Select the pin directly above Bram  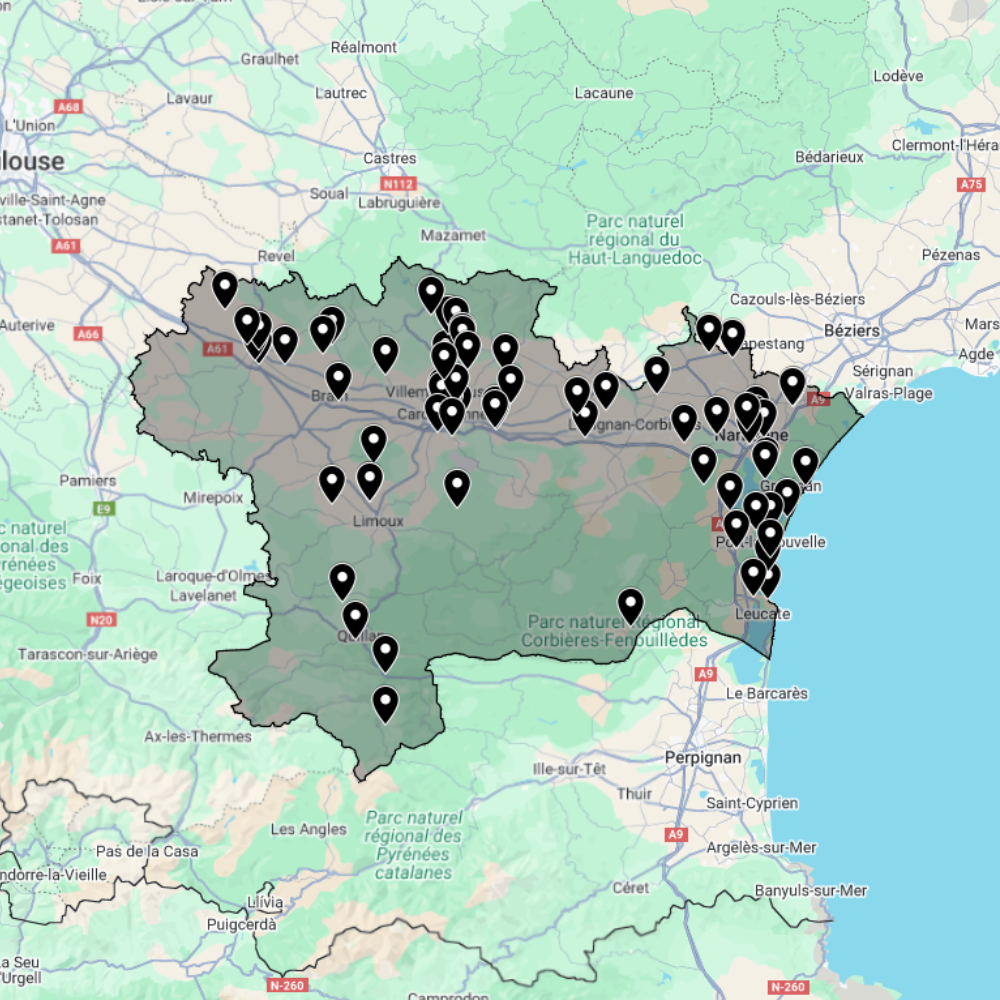point(338,380)
